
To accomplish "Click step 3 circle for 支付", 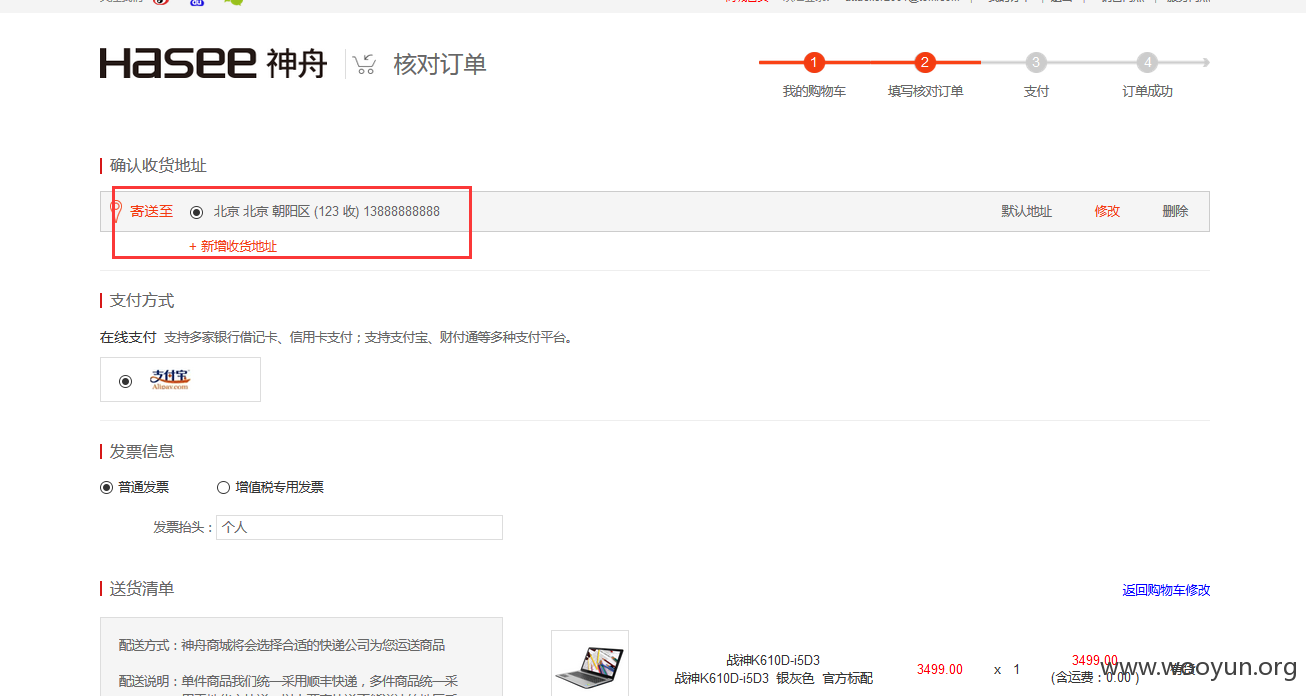I will click(1036, 62).
